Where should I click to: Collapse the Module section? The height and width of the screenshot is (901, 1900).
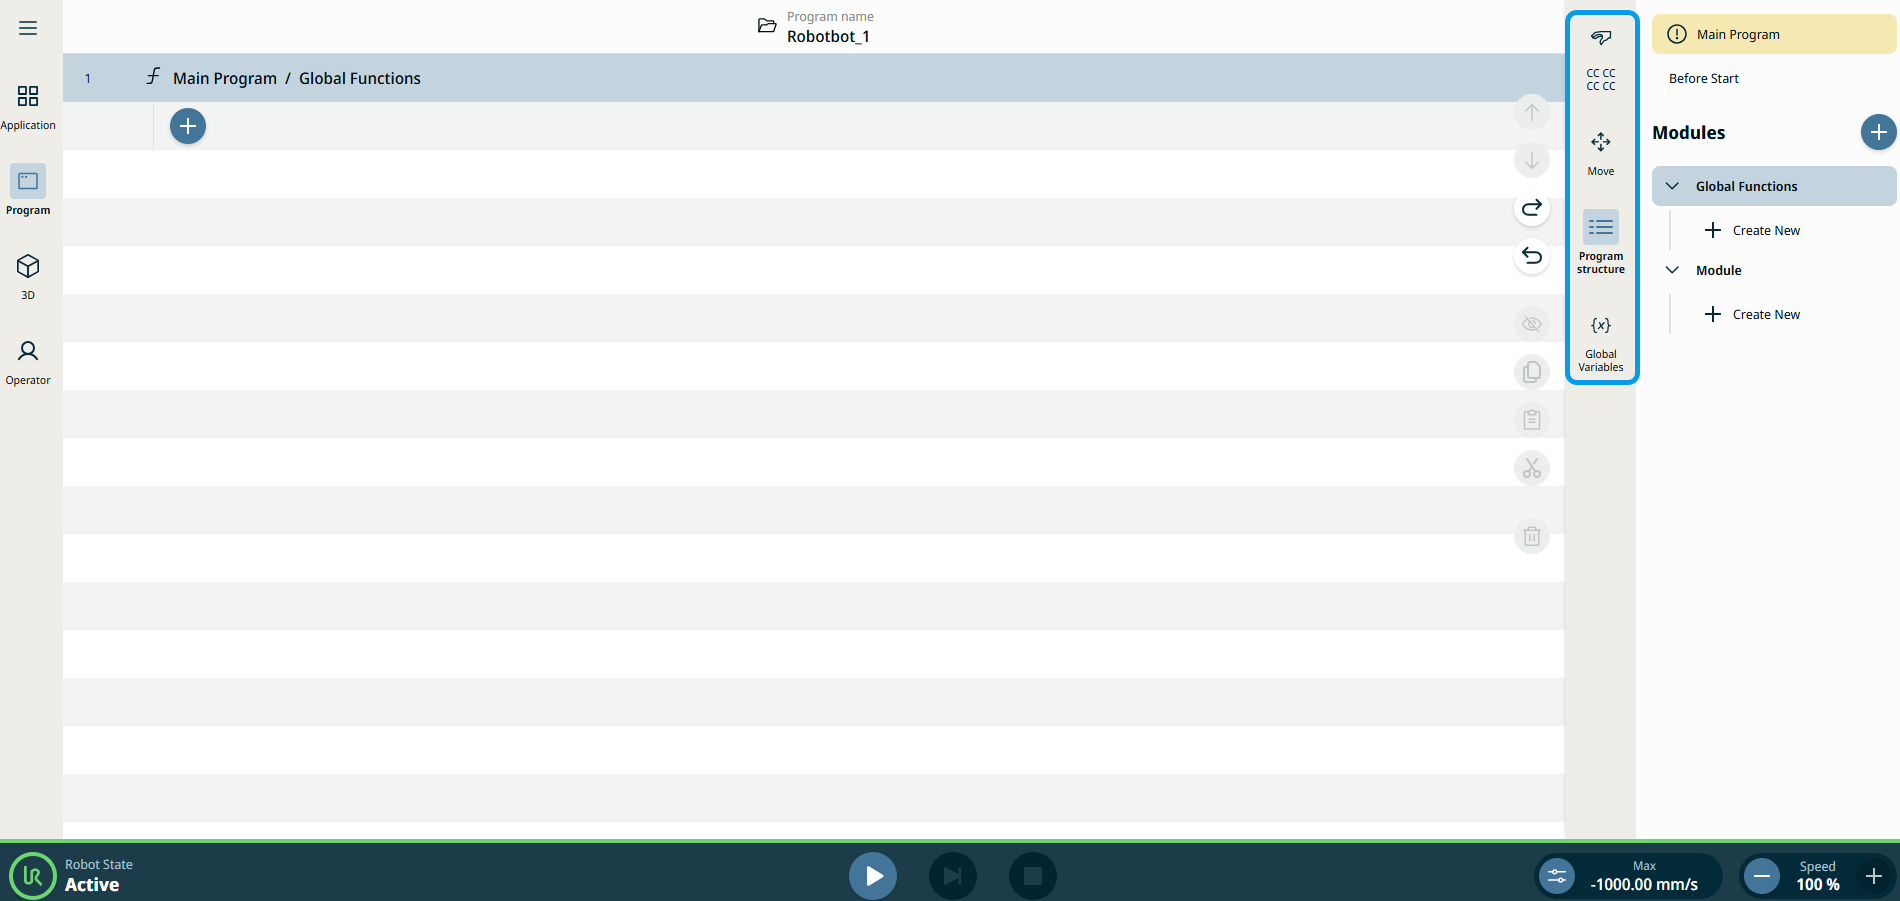point(1672,270)
